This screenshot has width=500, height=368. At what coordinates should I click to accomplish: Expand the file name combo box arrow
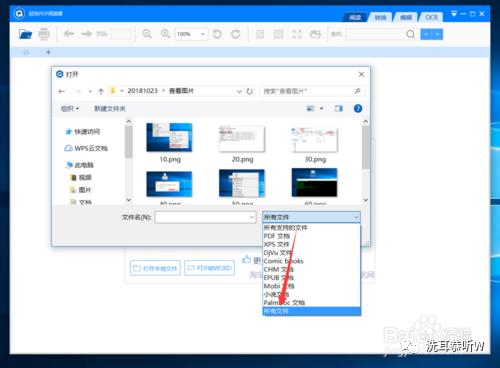252,217
